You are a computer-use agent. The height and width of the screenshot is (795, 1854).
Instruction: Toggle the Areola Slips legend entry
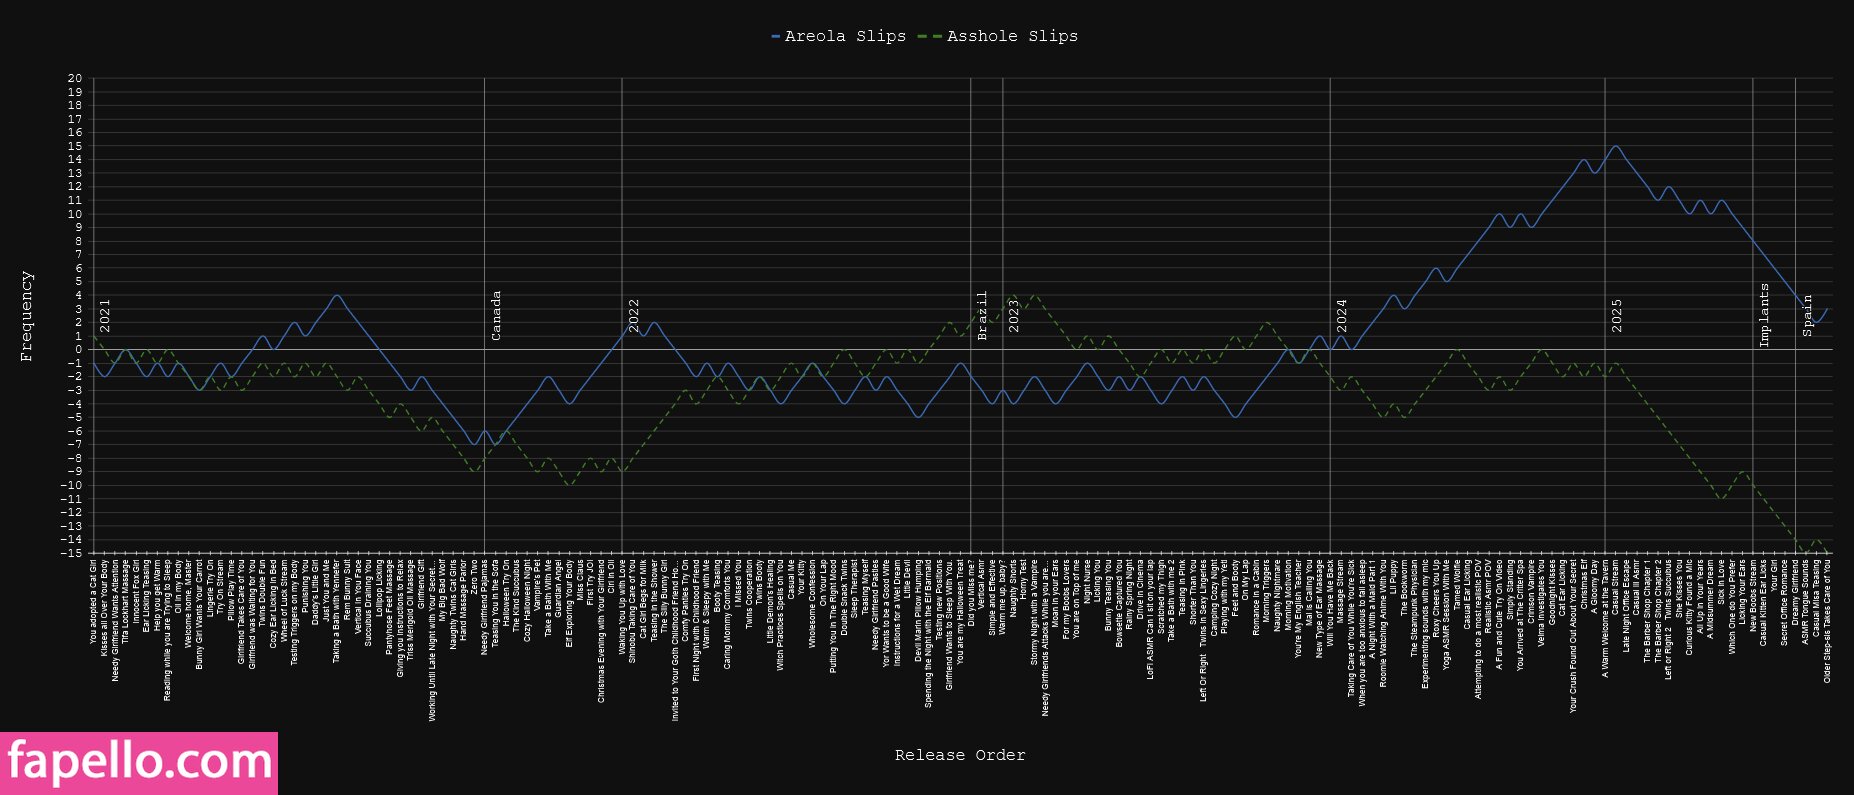click(845, 36)
